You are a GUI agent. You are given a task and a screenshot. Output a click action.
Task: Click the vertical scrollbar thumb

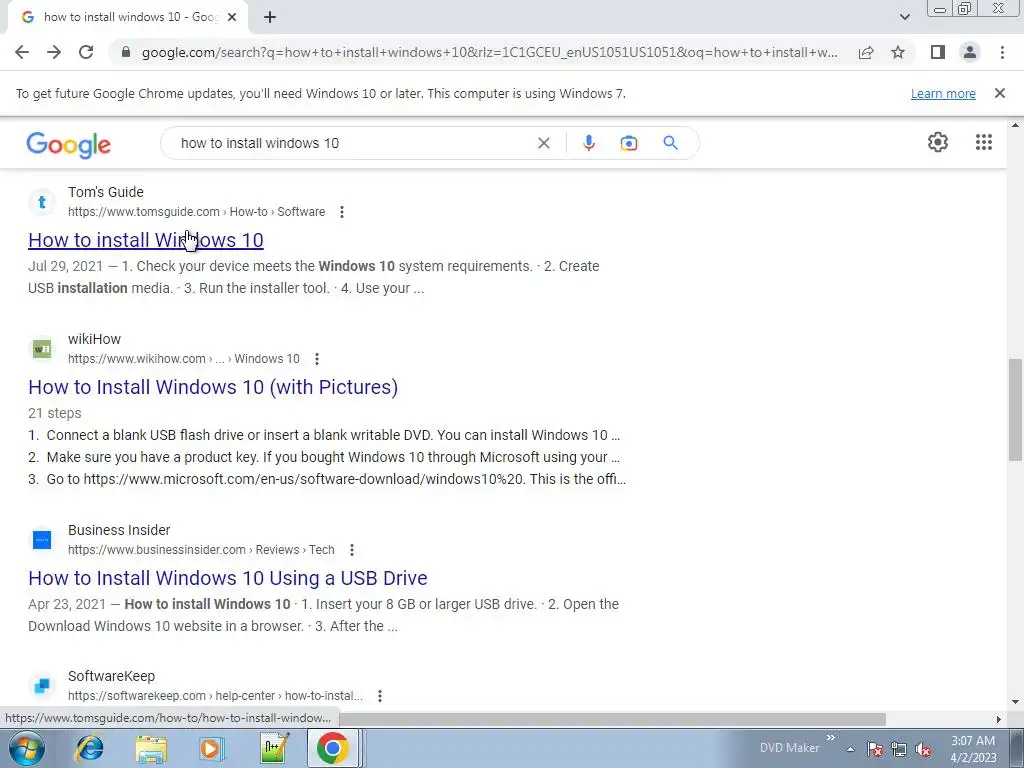click(x=1016, y=409)
